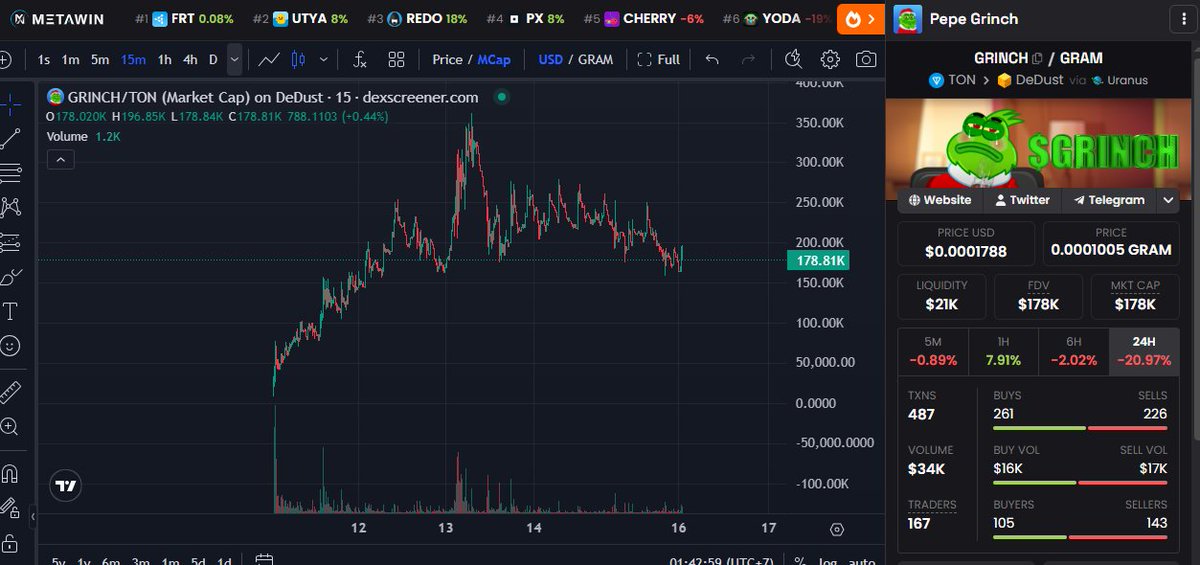Expand the time interval dropdown
Image resolution: width=1200 pixels, height=565 pixels.
tap(234, 59)
